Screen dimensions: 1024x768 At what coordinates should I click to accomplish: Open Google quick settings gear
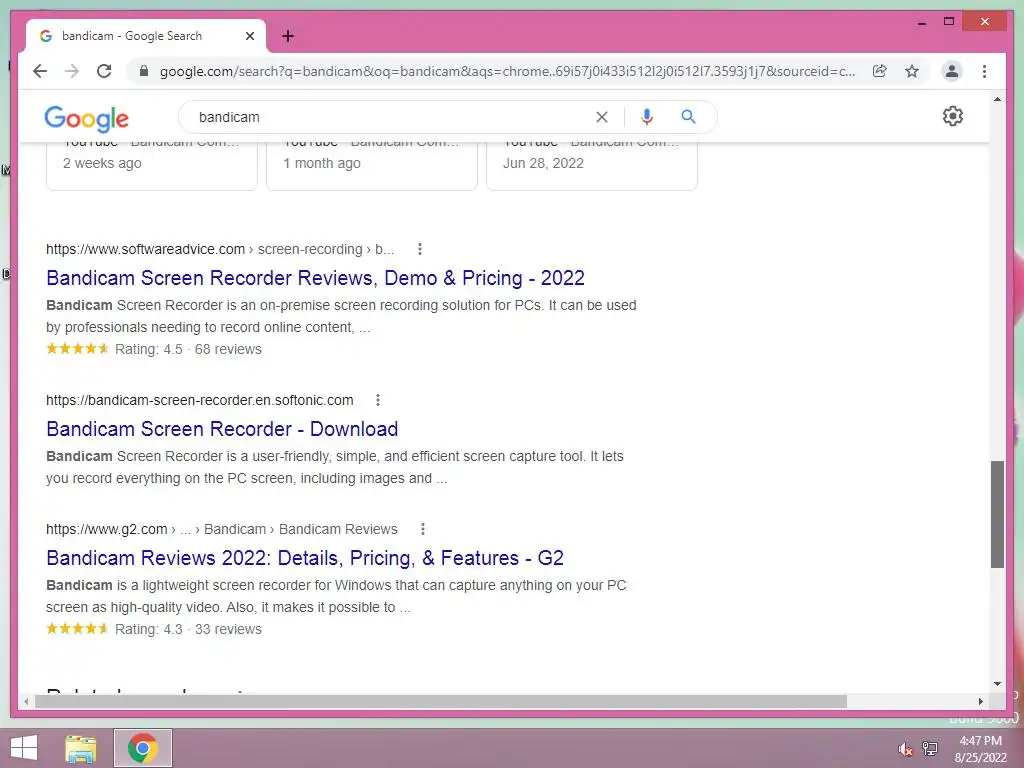953,116
